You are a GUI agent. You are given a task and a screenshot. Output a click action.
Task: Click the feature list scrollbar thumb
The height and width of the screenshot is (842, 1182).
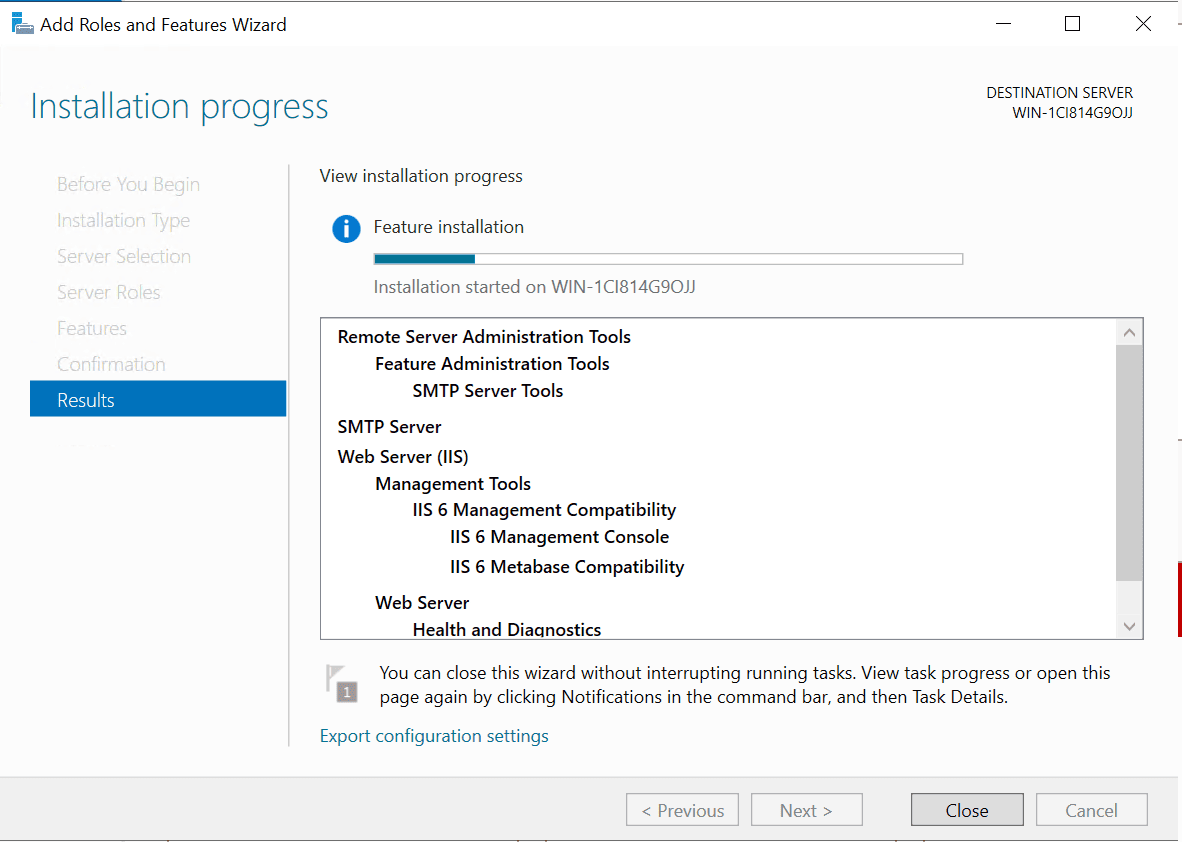[1129, 462]
